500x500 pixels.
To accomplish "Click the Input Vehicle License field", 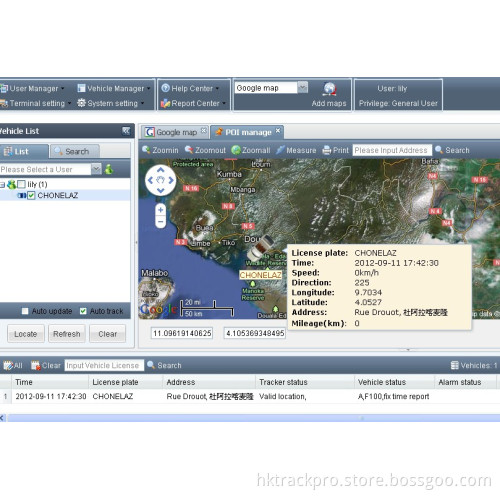I will pos(104,365).
